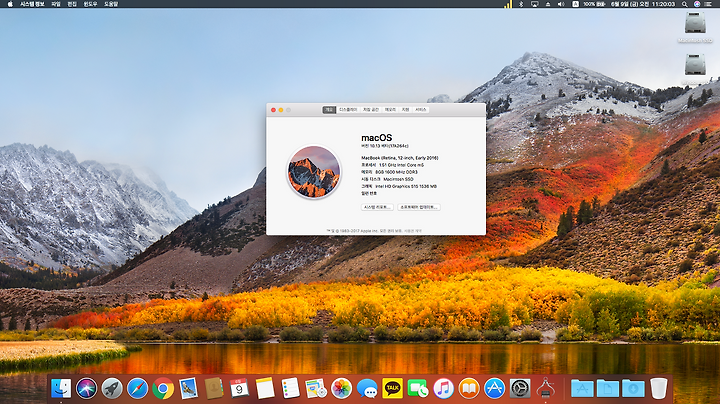Open iBooks orange book icon
The height and width of the screenshot is (404, 720).
tap(469, 388)
